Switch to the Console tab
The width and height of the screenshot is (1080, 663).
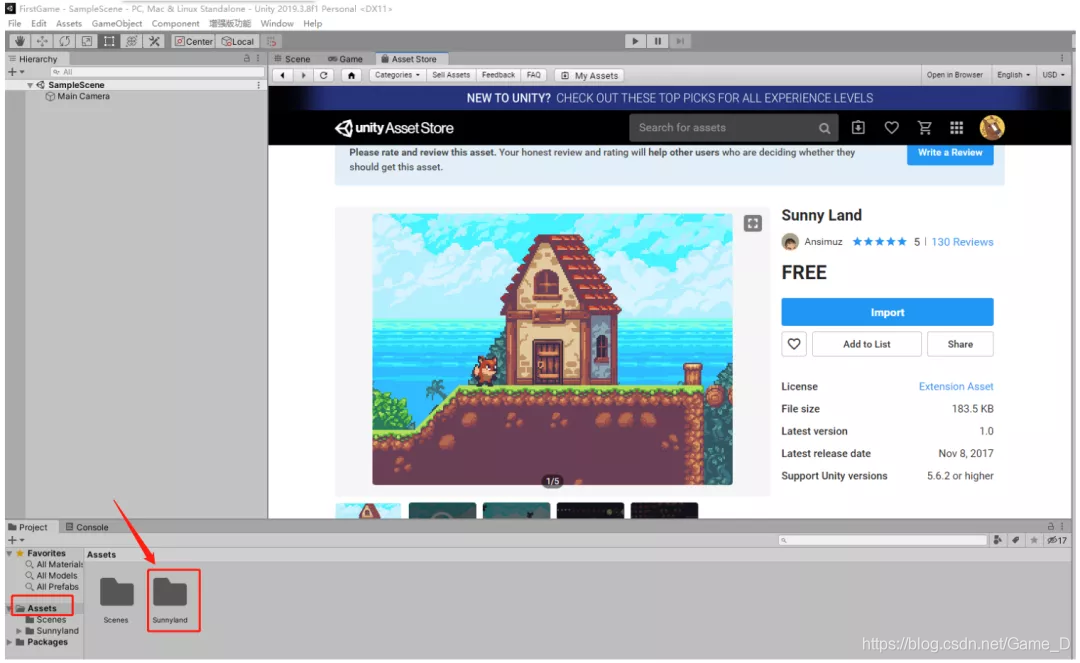(x=87, y=528)
